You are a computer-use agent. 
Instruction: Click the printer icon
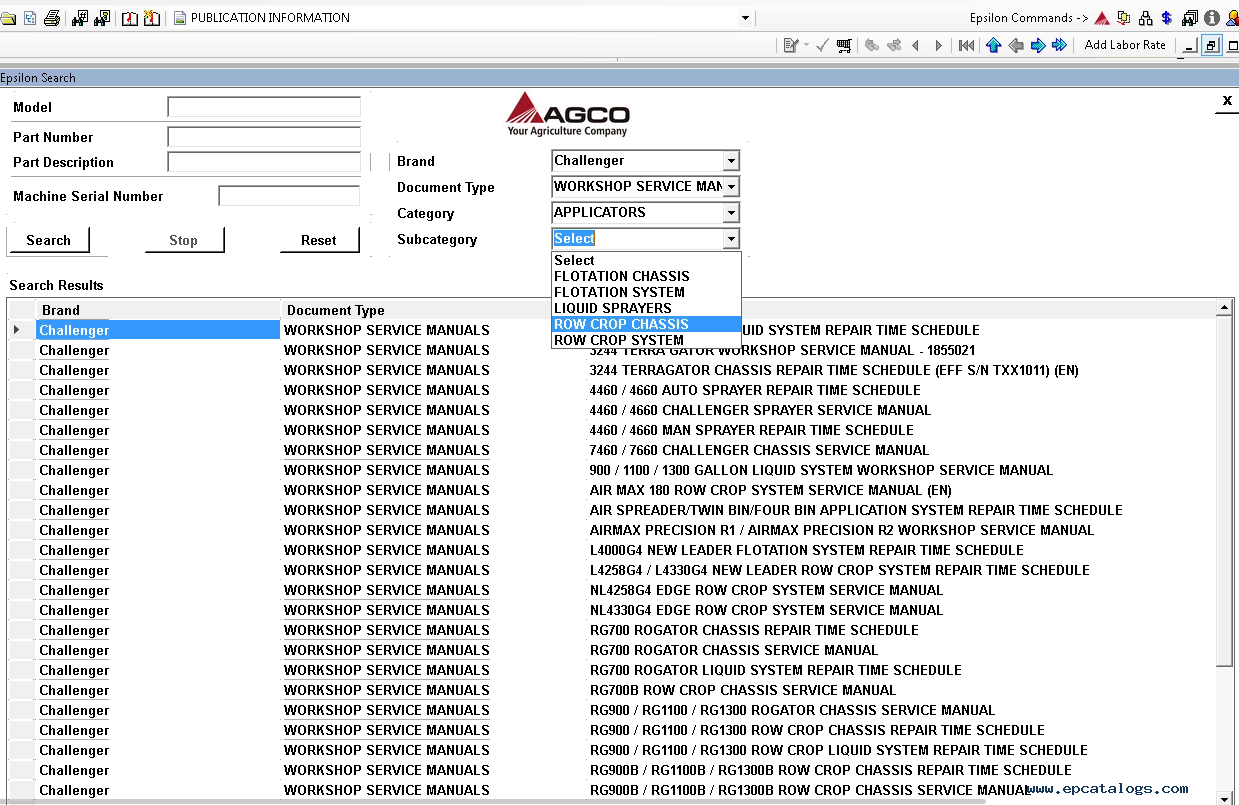point(52,18)
